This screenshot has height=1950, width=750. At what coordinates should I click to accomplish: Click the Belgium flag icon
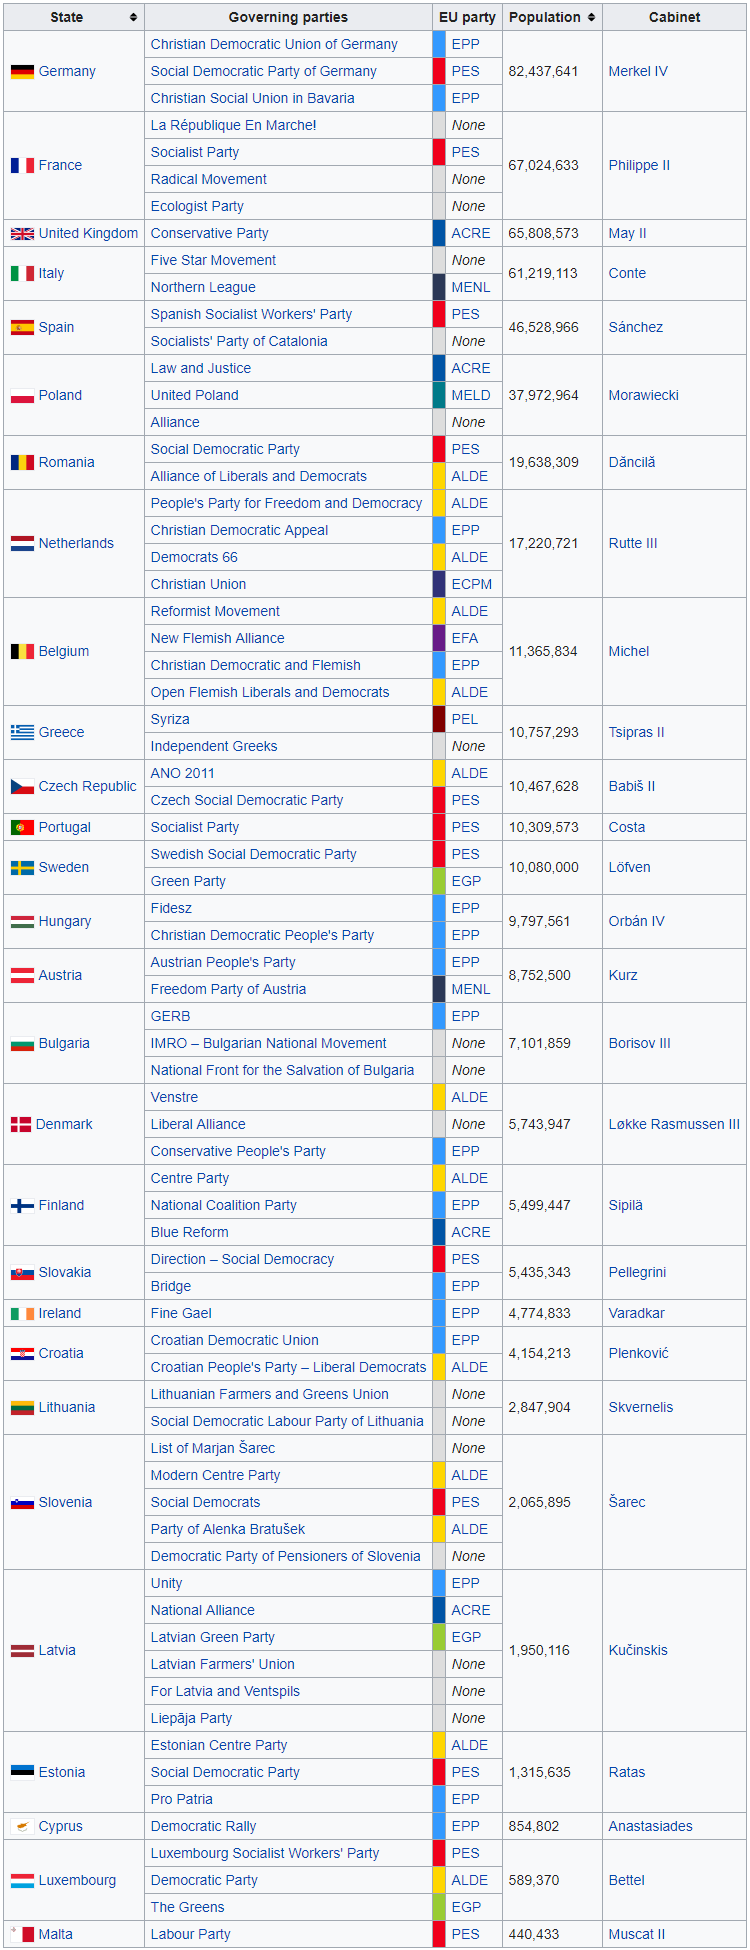tap(22, 652)
